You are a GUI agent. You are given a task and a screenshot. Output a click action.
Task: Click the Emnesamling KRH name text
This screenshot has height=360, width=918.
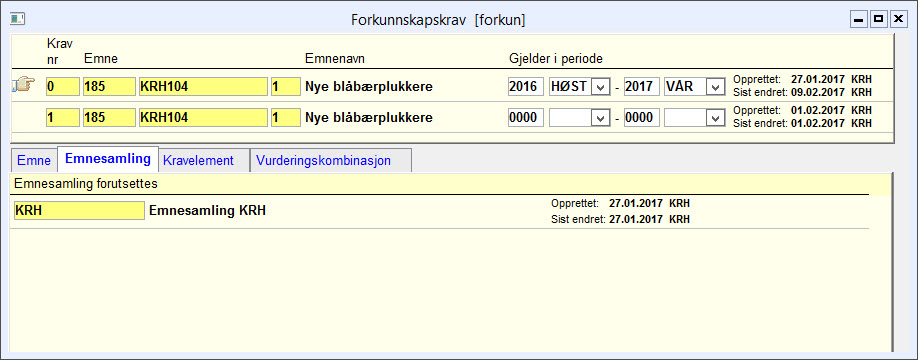click(208, 211)
